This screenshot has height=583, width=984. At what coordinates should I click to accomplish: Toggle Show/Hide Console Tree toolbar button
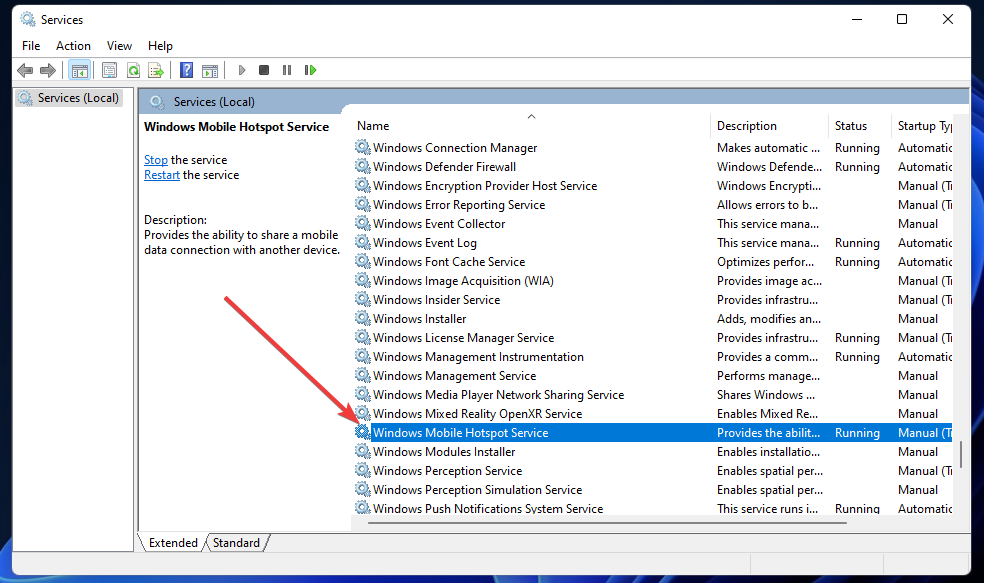pyautogui.click(x=78, y=70)
